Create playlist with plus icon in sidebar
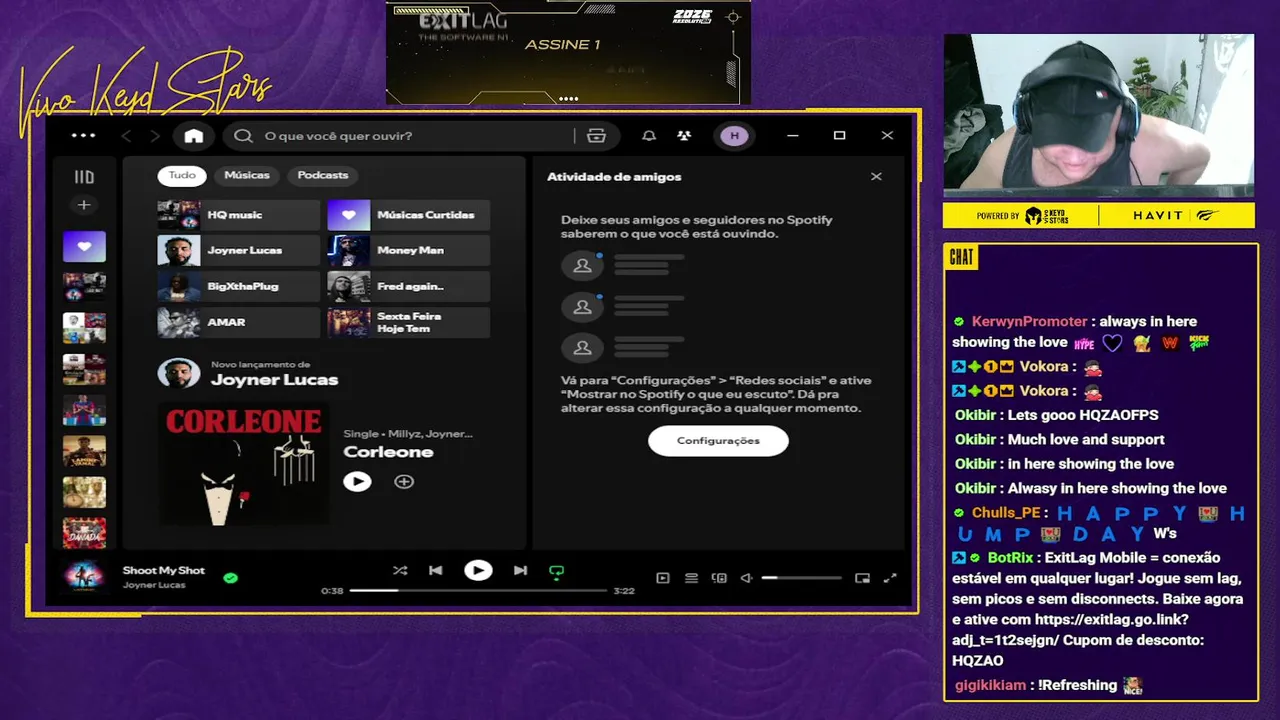Viewport: 1280px width, 720px height. pos(84,205)
